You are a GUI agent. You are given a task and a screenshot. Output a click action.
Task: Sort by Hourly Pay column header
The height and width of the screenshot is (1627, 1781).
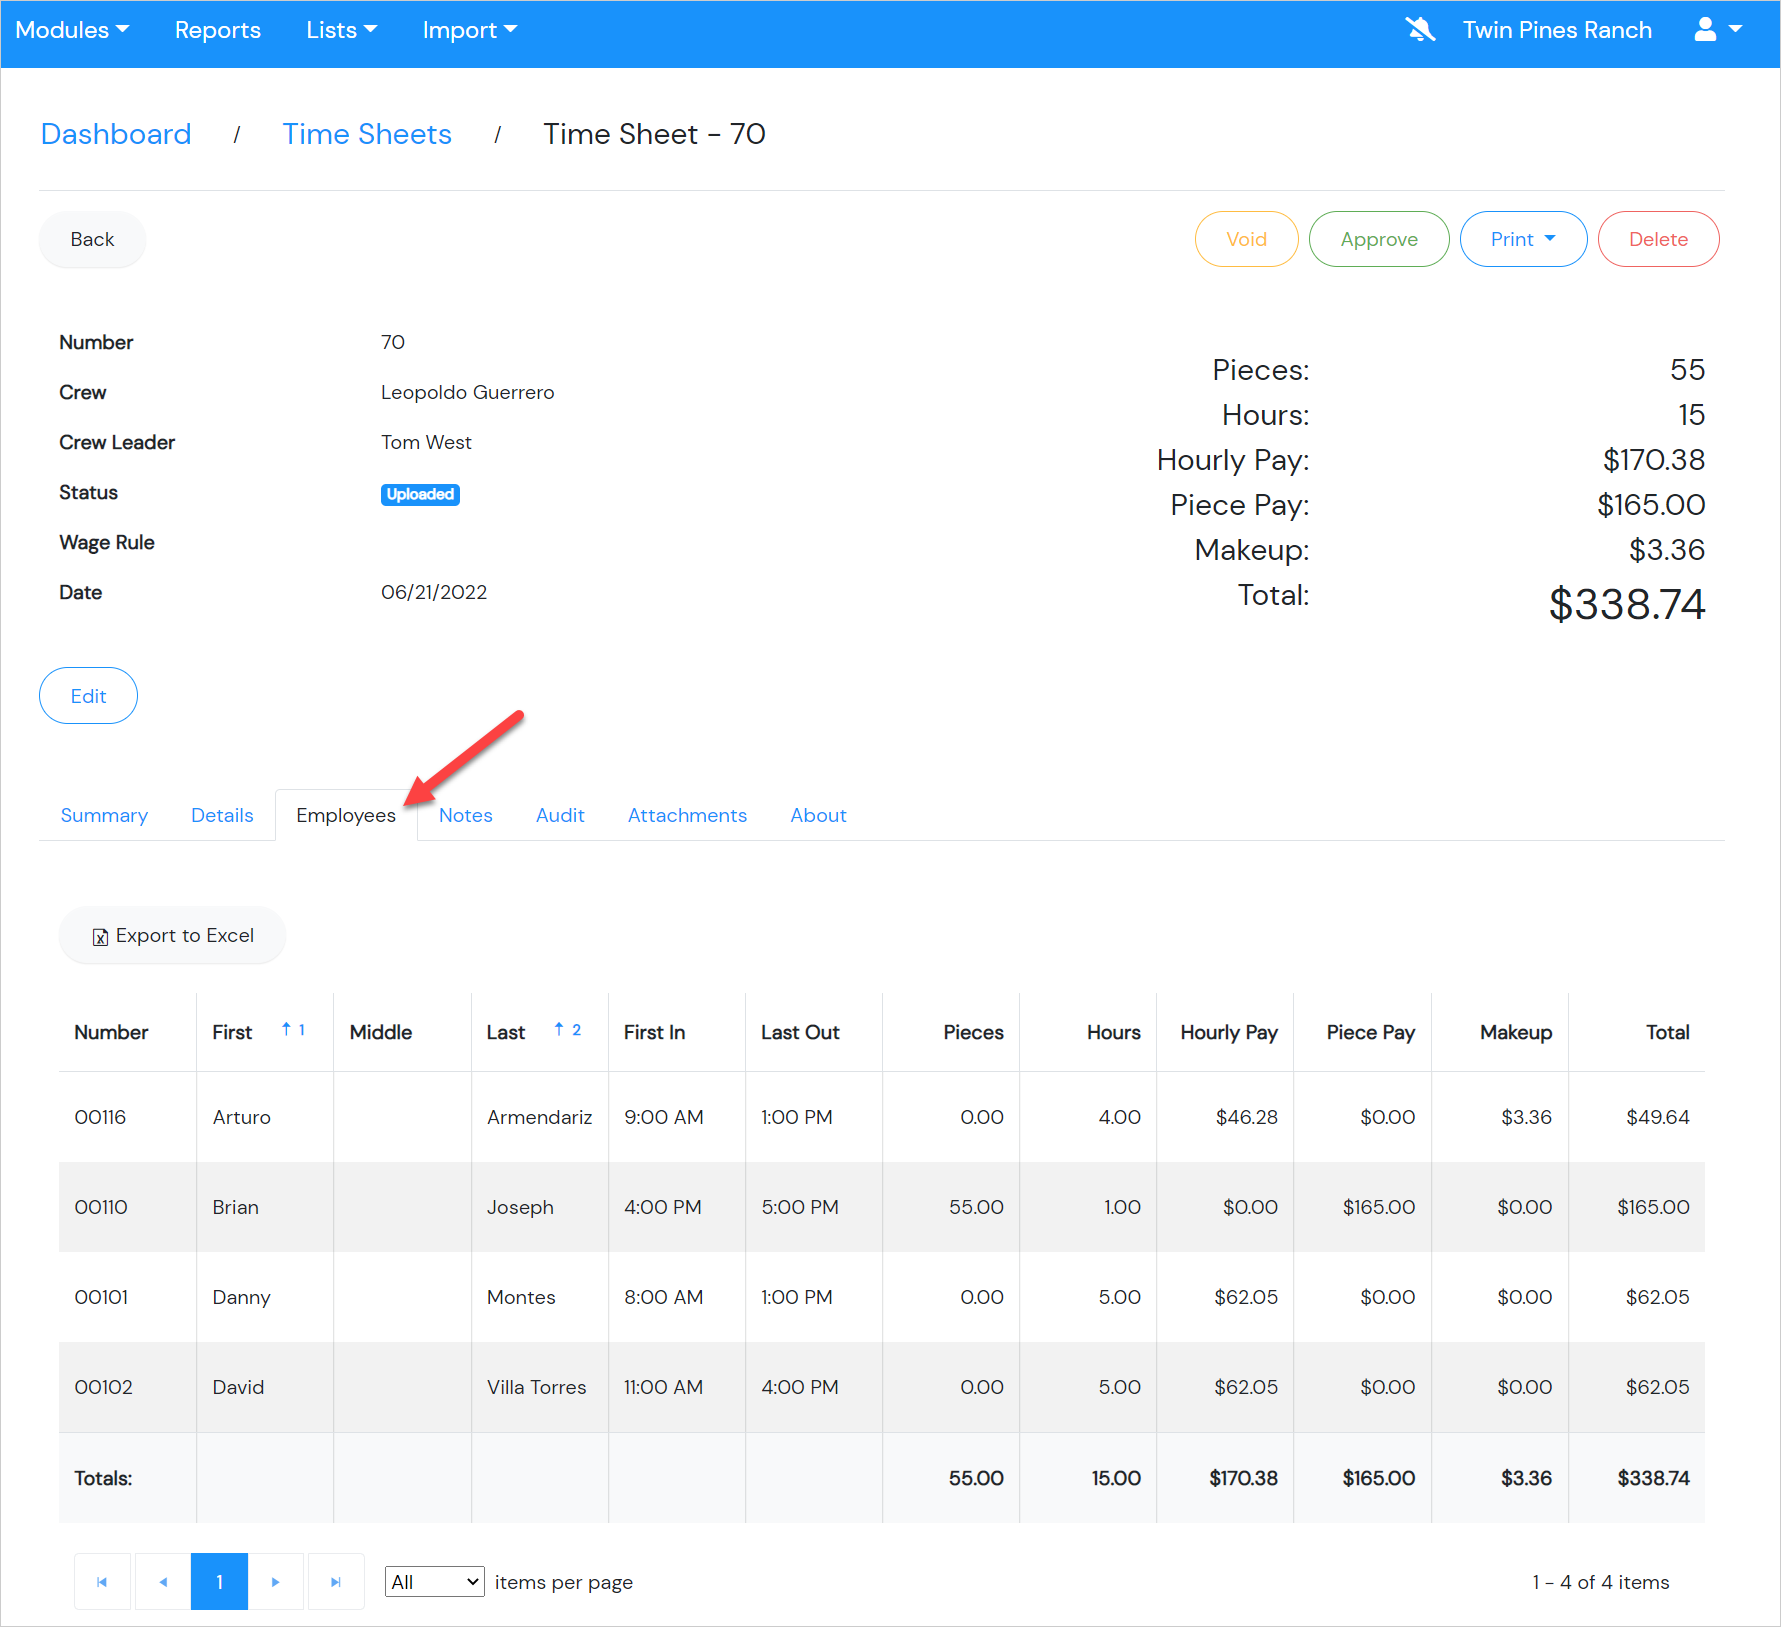coord(1229,1032)
